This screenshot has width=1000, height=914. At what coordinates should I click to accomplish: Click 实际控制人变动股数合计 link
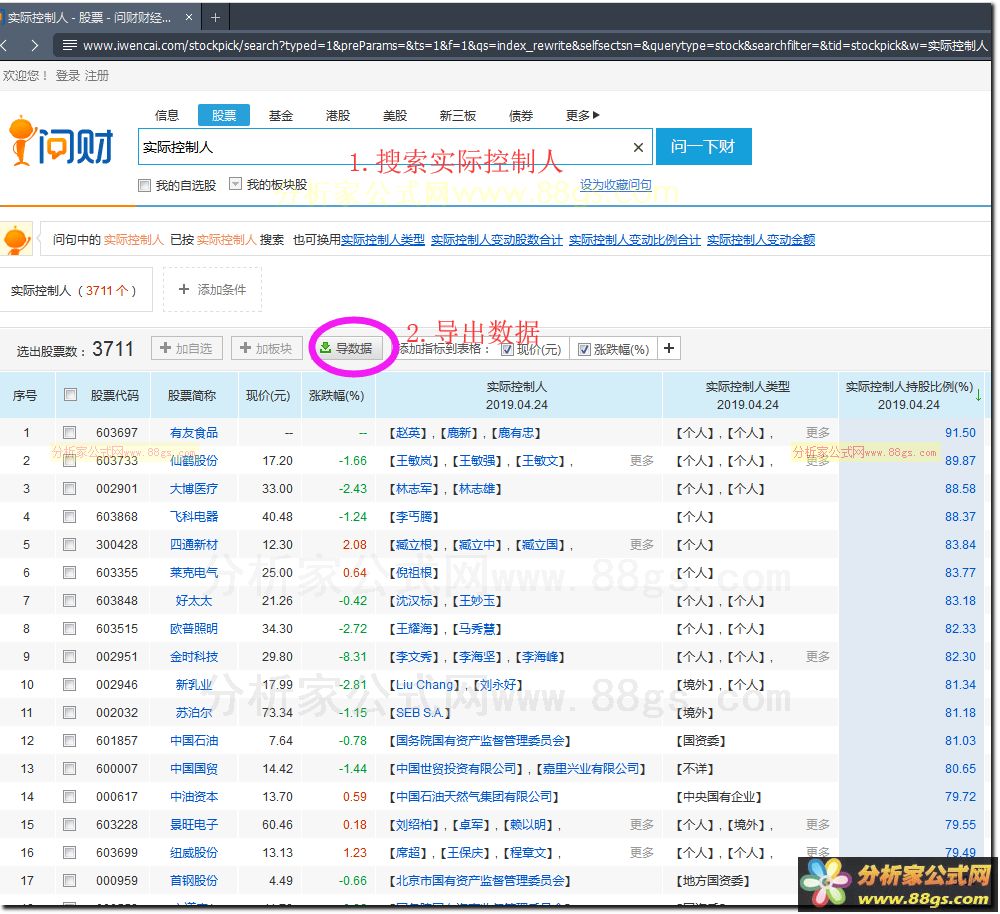497,240
